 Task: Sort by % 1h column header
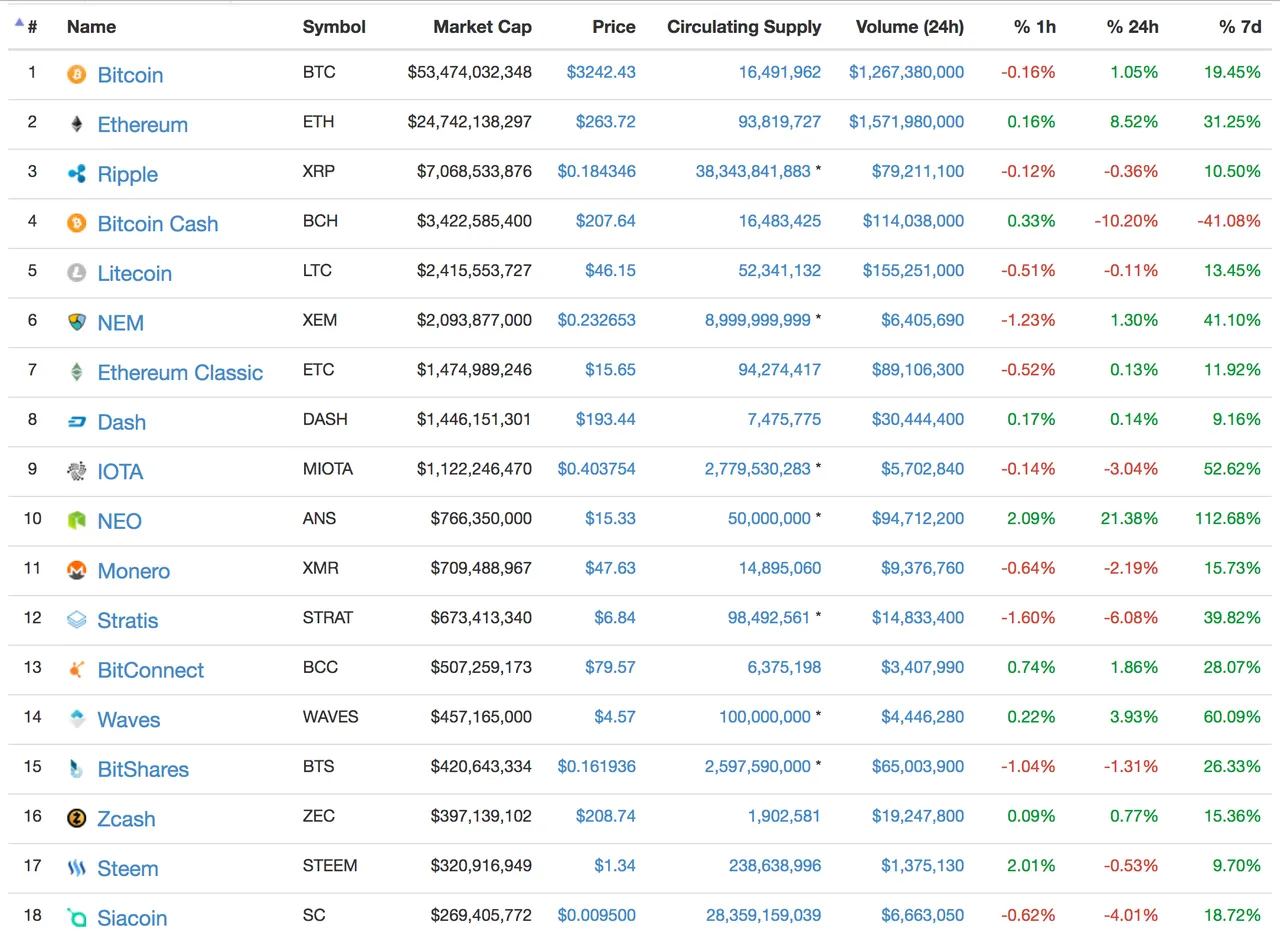[x=1034, y=27]
